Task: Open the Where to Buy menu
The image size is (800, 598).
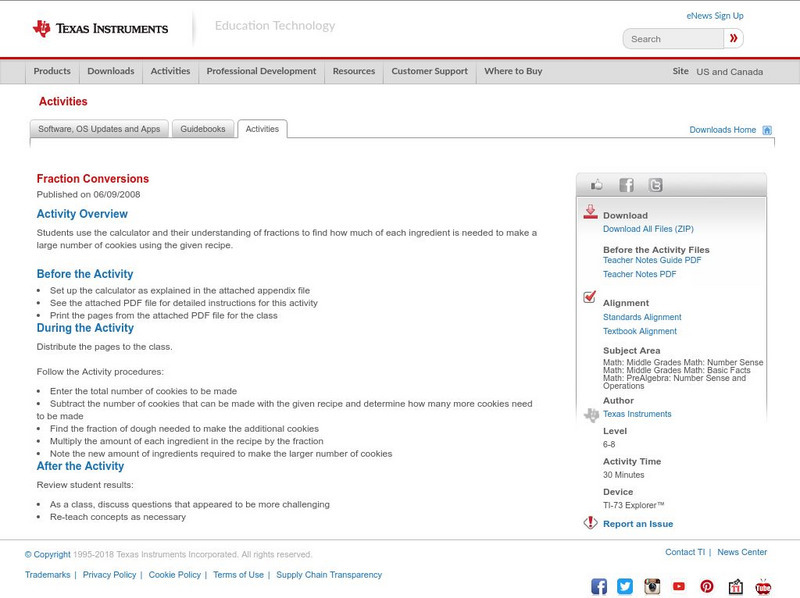Action: [x=513, y=71]
